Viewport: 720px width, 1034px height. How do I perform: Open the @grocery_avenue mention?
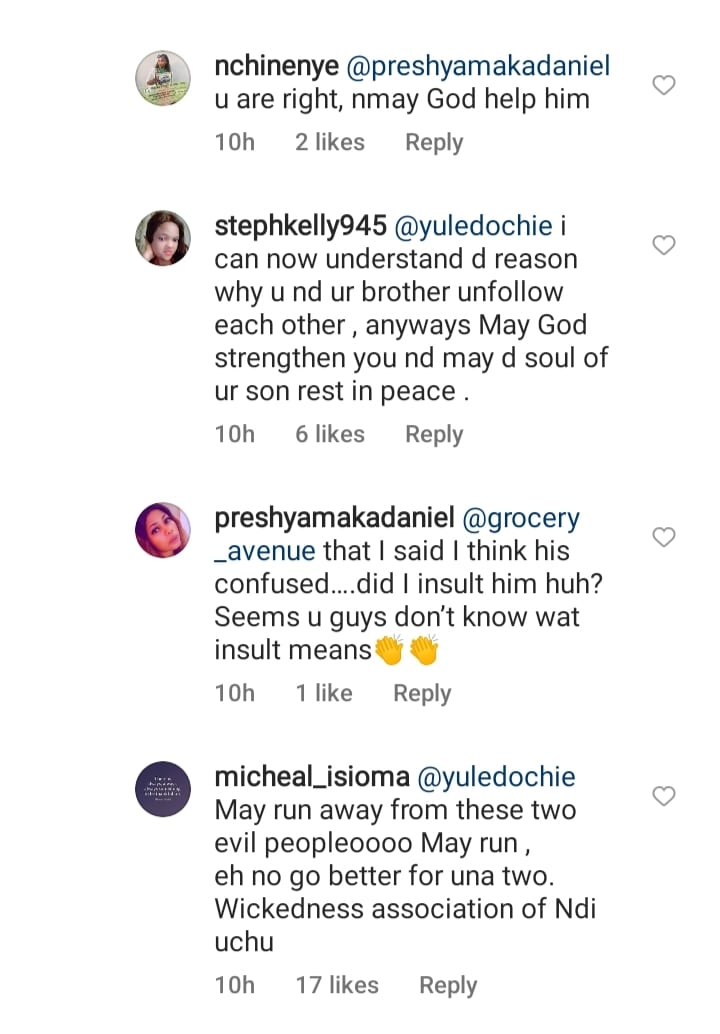point(520,520)
